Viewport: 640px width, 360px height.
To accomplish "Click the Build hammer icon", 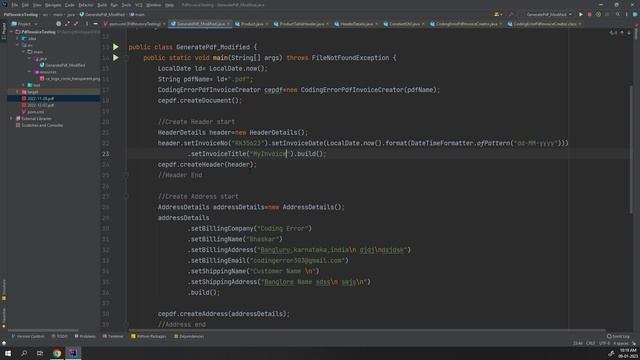I will (511, 14).
